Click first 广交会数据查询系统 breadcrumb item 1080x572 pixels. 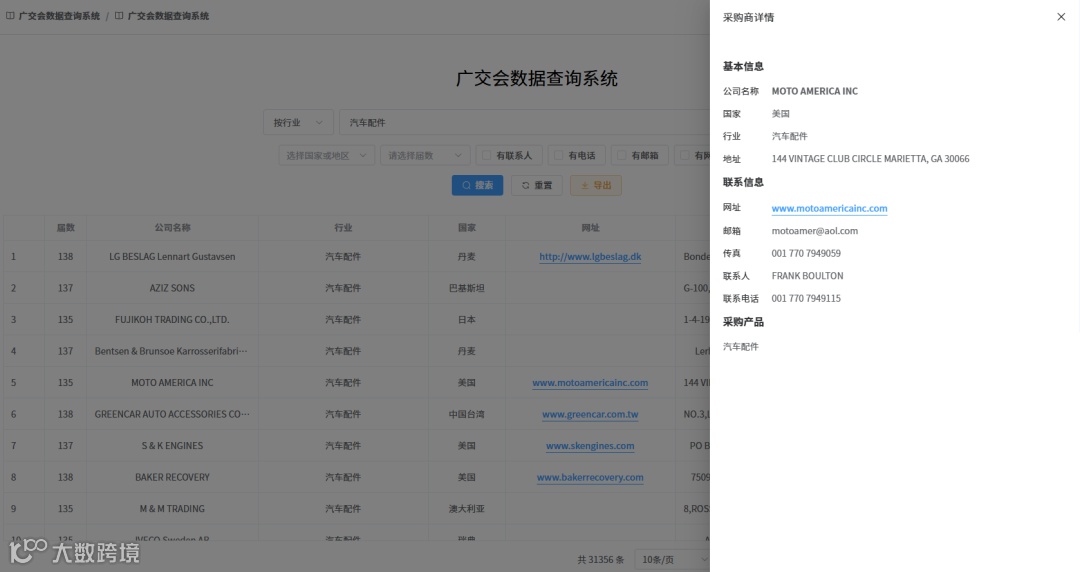pos(59,16)
